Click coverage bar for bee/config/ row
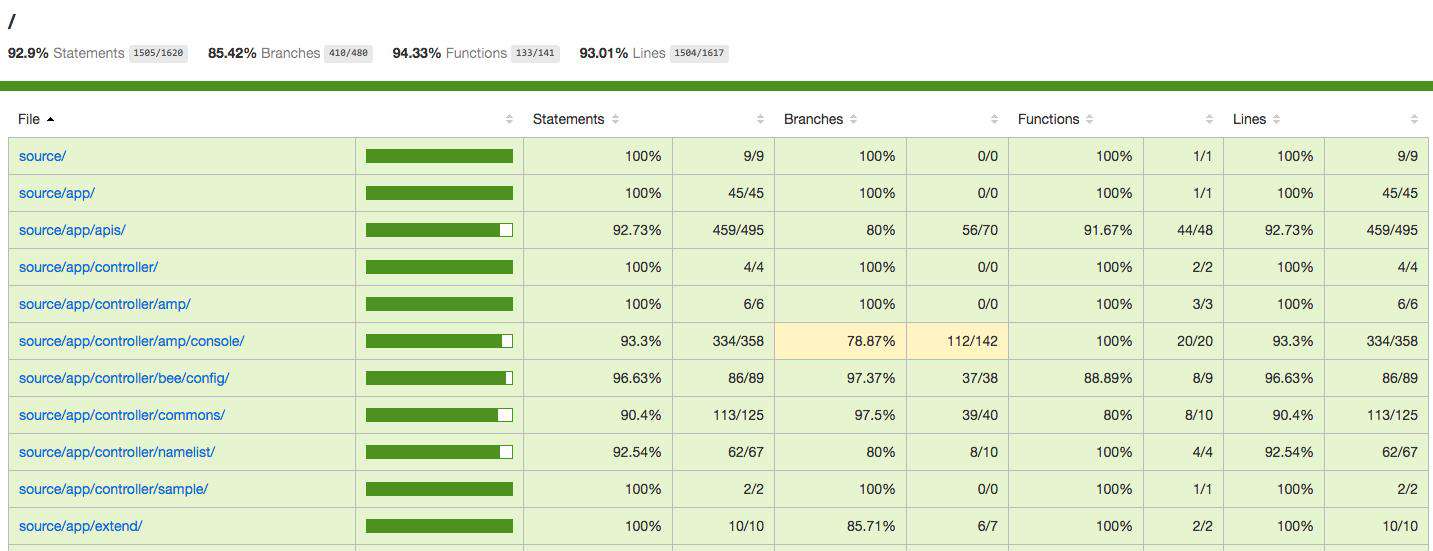Screen dimensions: 1433x551 click(x=439, y=378)
